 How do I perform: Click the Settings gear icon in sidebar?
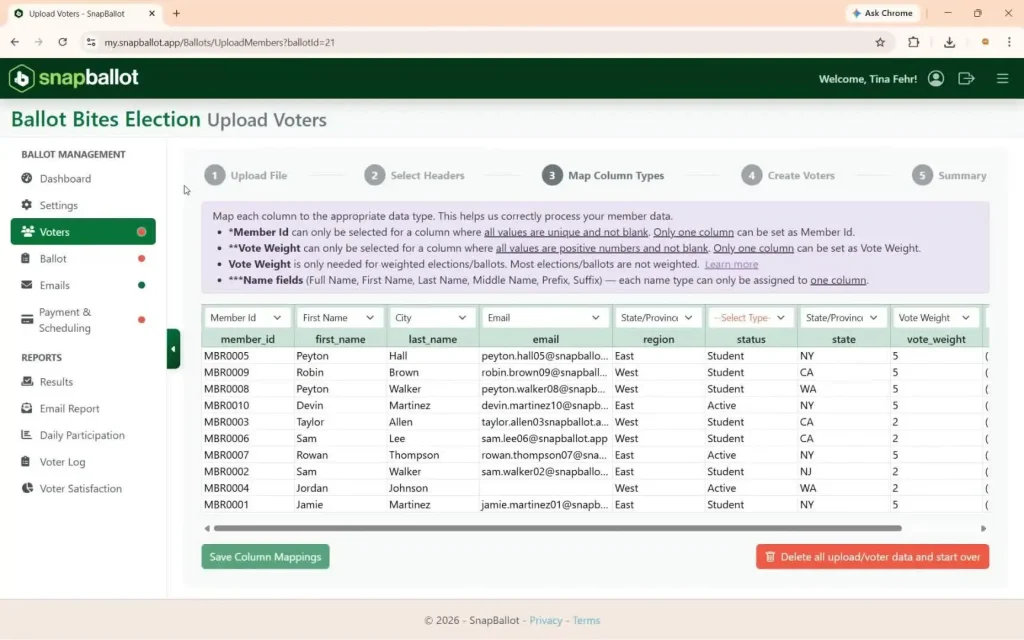[x=27, y=205]
